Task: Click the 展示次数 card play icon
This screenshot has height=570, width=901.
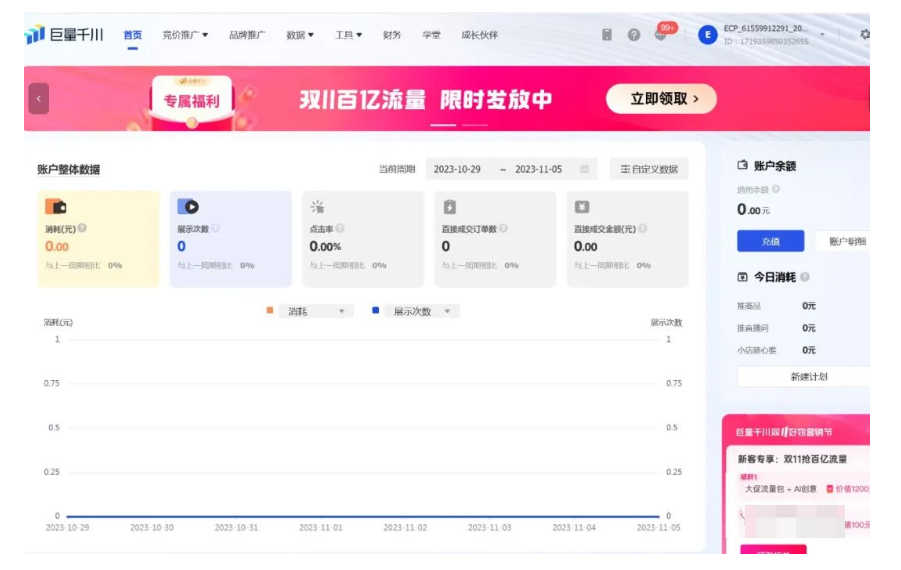Action: tap(188, 206)
